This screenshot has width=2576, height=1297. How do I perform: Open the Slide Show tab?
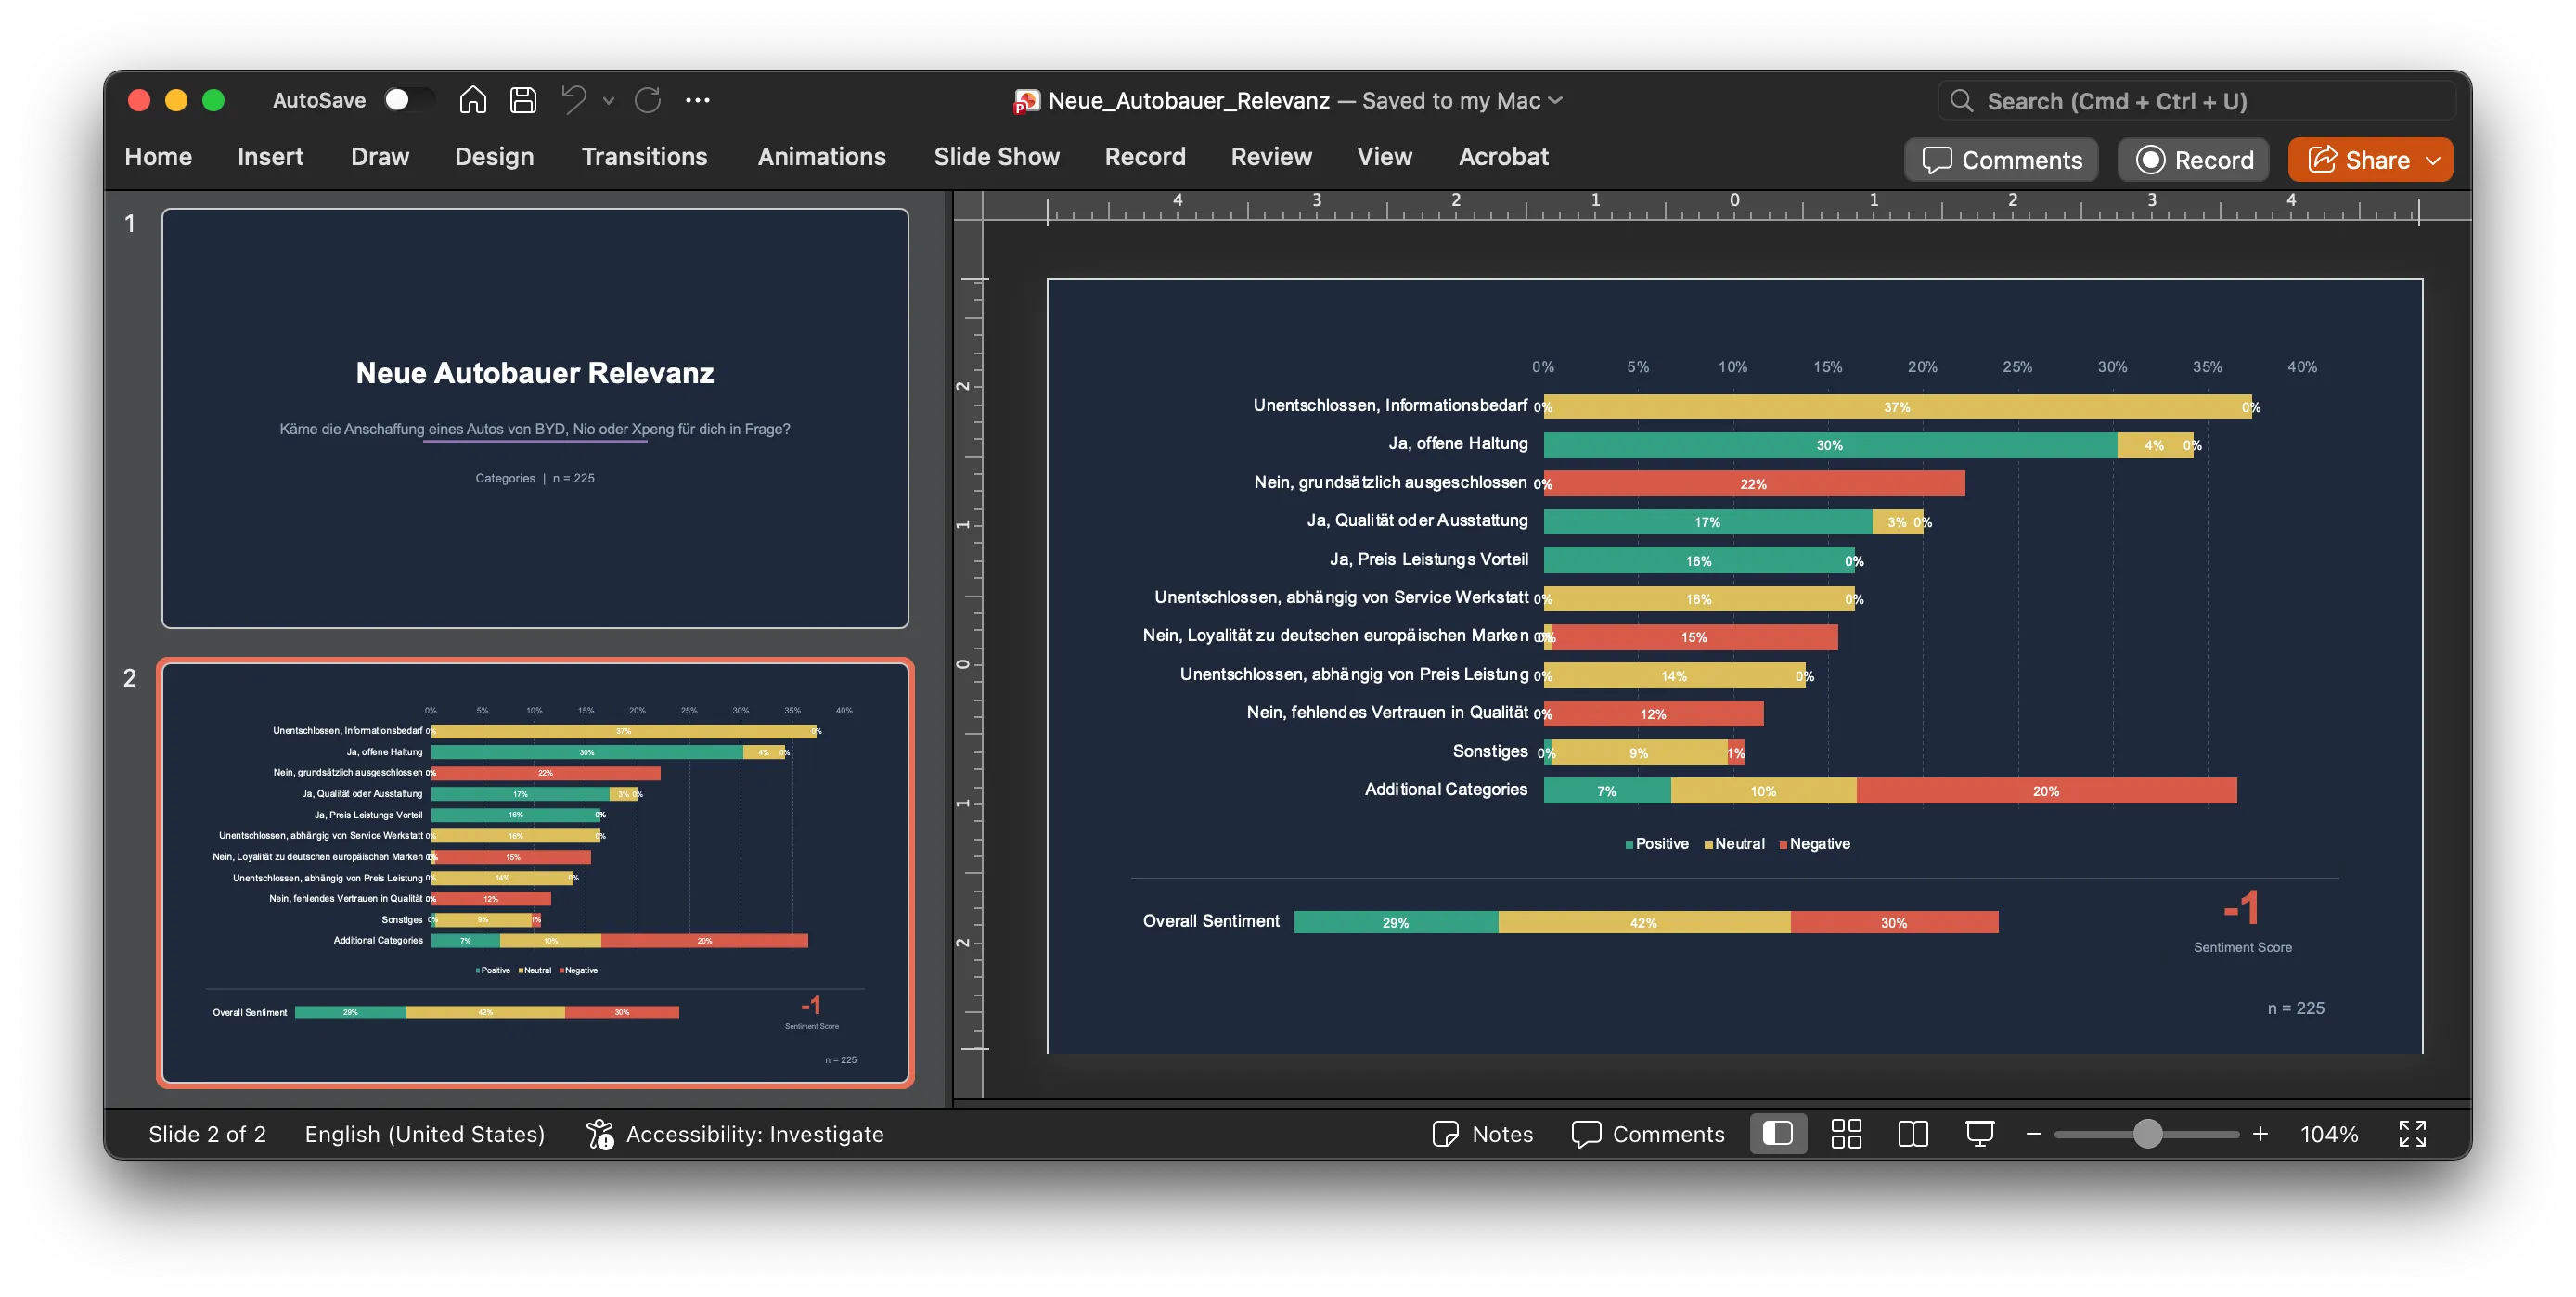[x=996, y=157]
